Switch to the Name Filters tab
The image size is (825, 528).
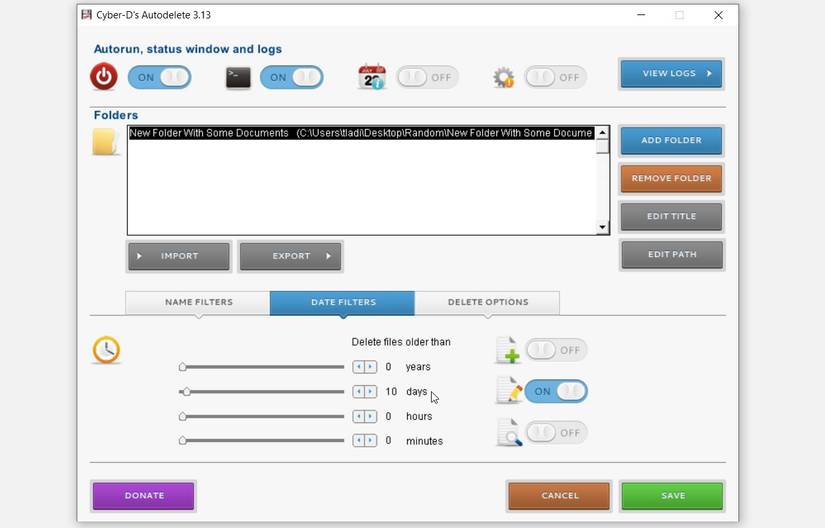coord(198,302)
